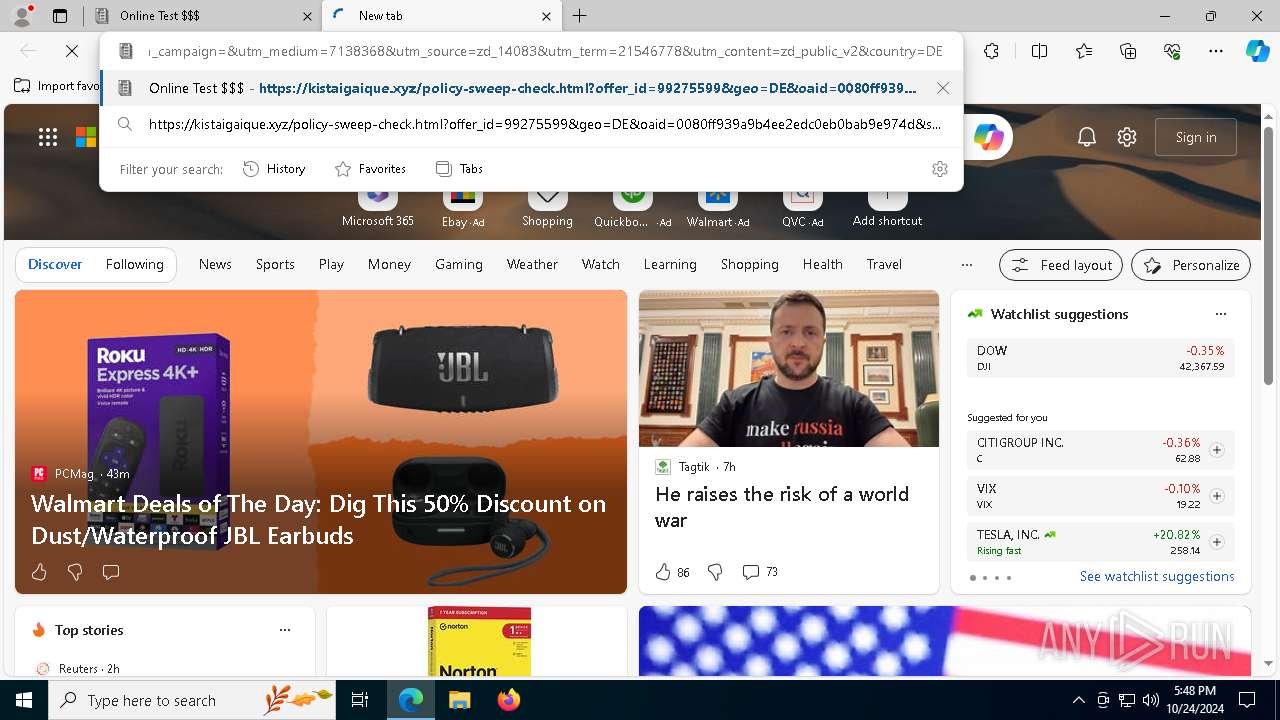The image size is (1280, 720).
Task: Open address bar settings gear icon
Action: point(939,169)
